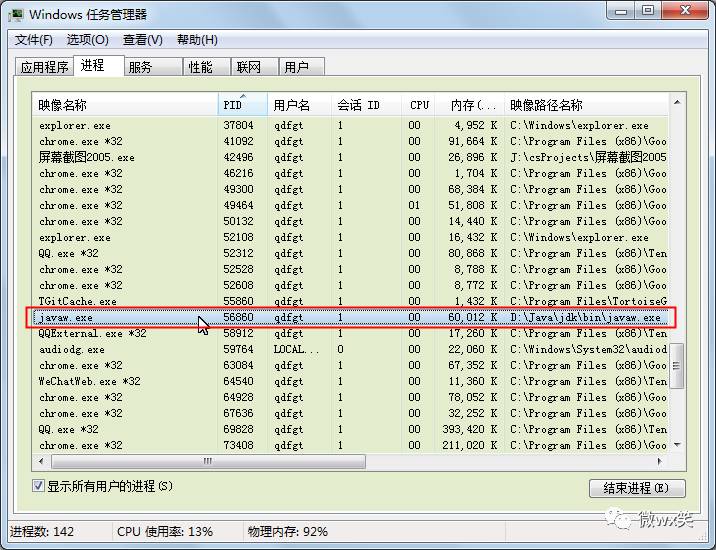716x550 pixels.
Task: Select chrome.exe with PID 67636
Action: click(x=350, y=413)
